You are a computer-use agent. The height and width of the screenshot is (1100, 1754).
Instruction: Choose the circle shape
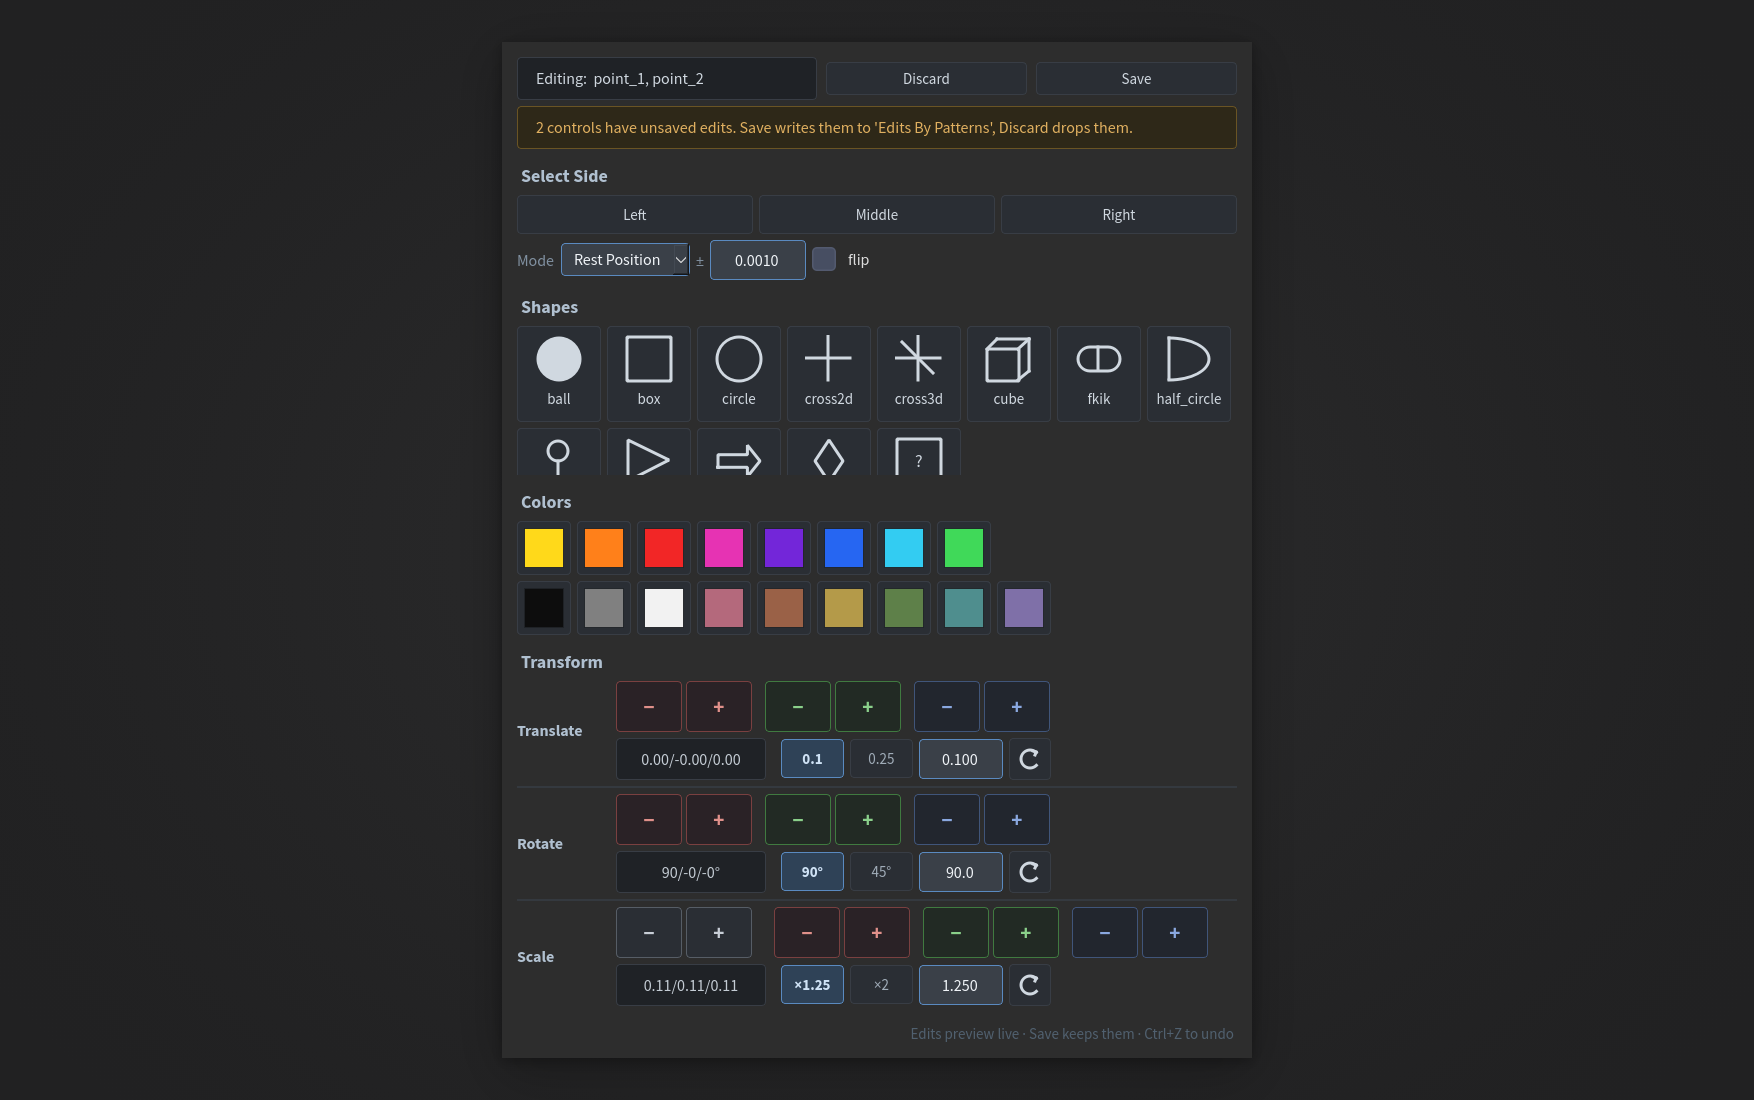(x=739, y=373)
